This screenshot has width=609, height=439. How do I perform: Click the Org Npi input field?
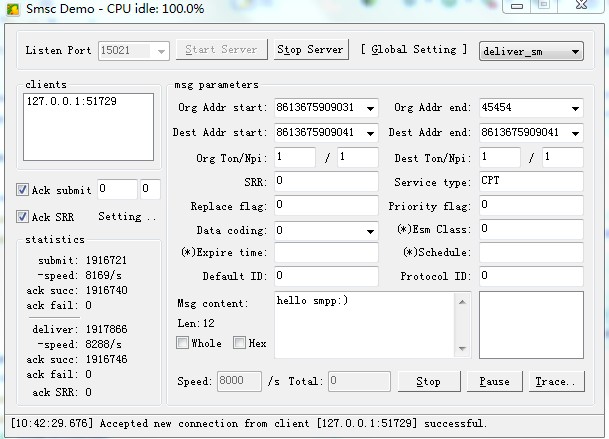coord(358,157)
